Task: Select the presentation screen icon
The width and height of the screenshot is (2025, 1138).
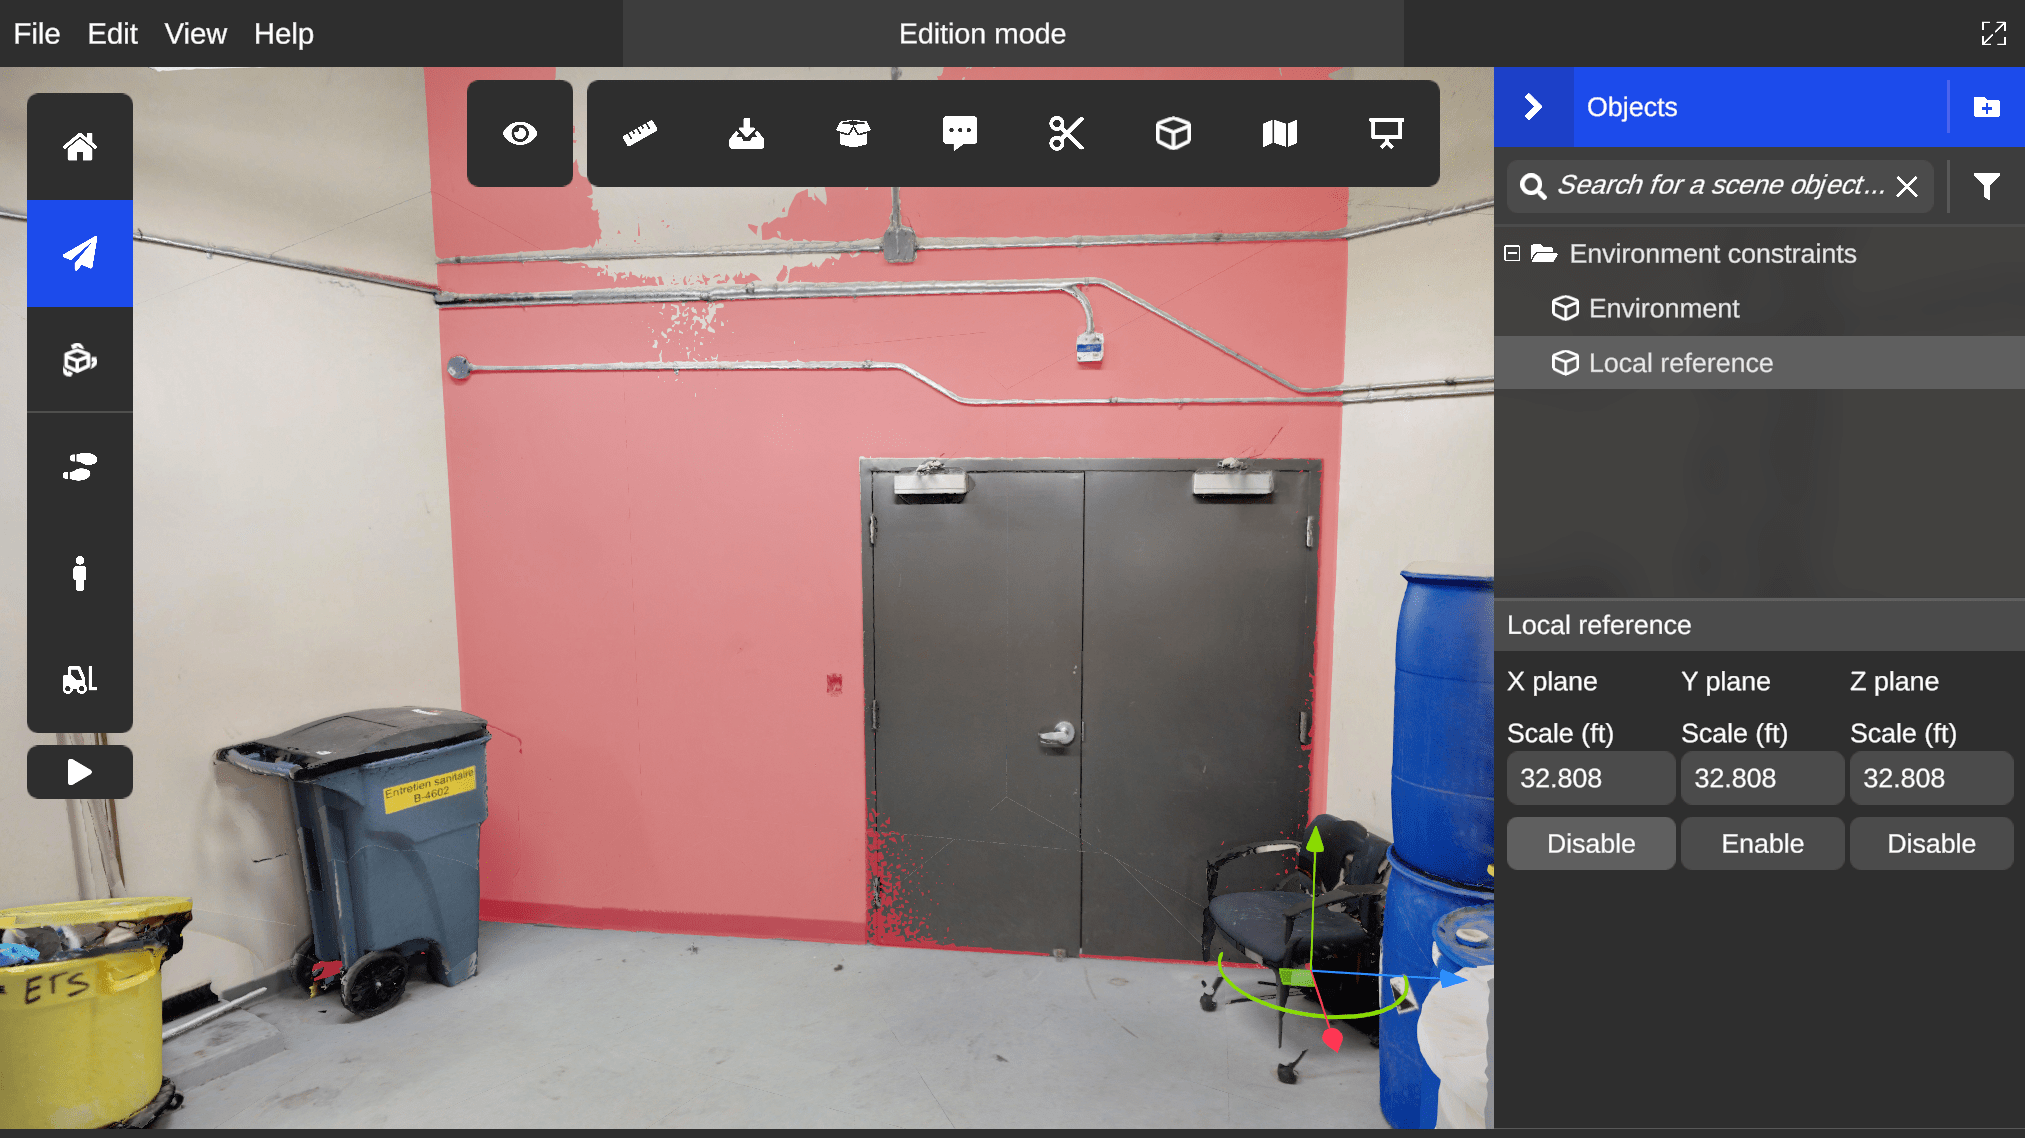Action: pyautogui.click(x=1386, y=133)
